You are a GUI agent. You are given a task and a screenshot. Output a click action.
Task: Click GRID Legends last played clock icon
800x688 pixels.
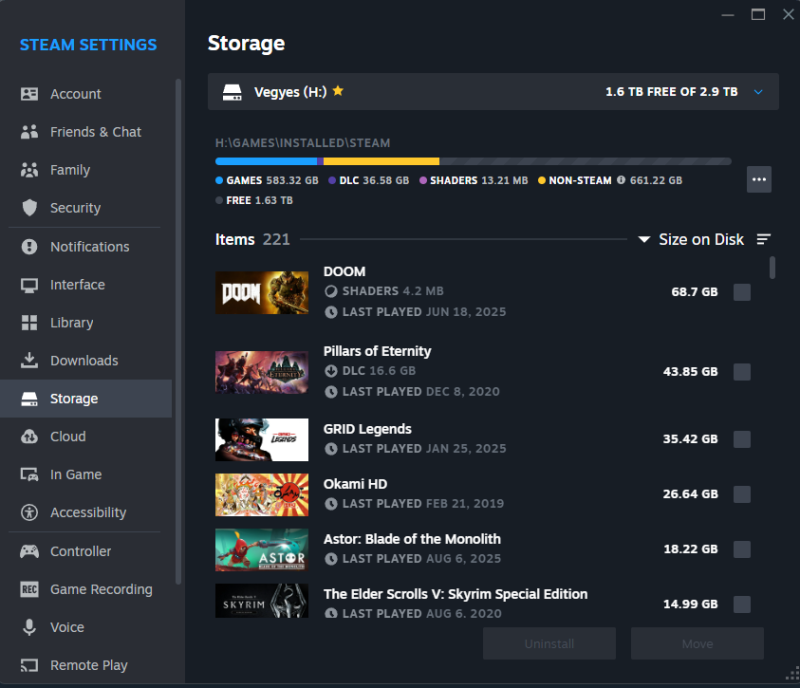[331, 449]
